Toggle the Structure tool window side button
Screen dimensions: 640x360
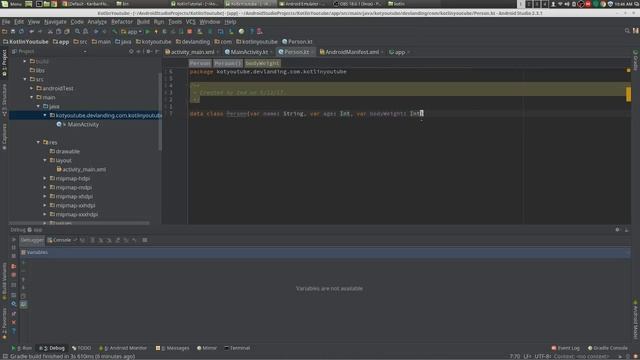4,100
